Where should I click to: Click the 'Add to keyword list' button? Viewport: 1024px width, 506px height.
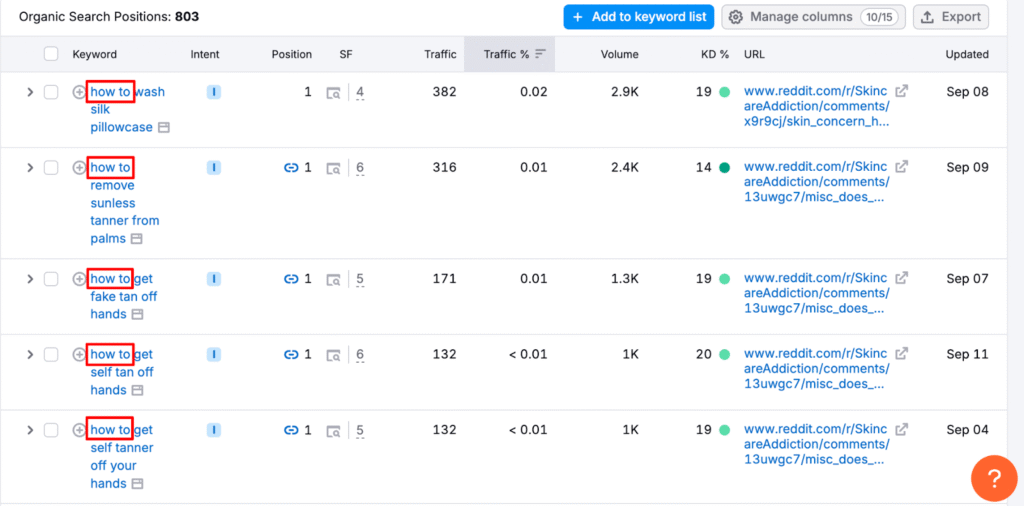(638, 17)
